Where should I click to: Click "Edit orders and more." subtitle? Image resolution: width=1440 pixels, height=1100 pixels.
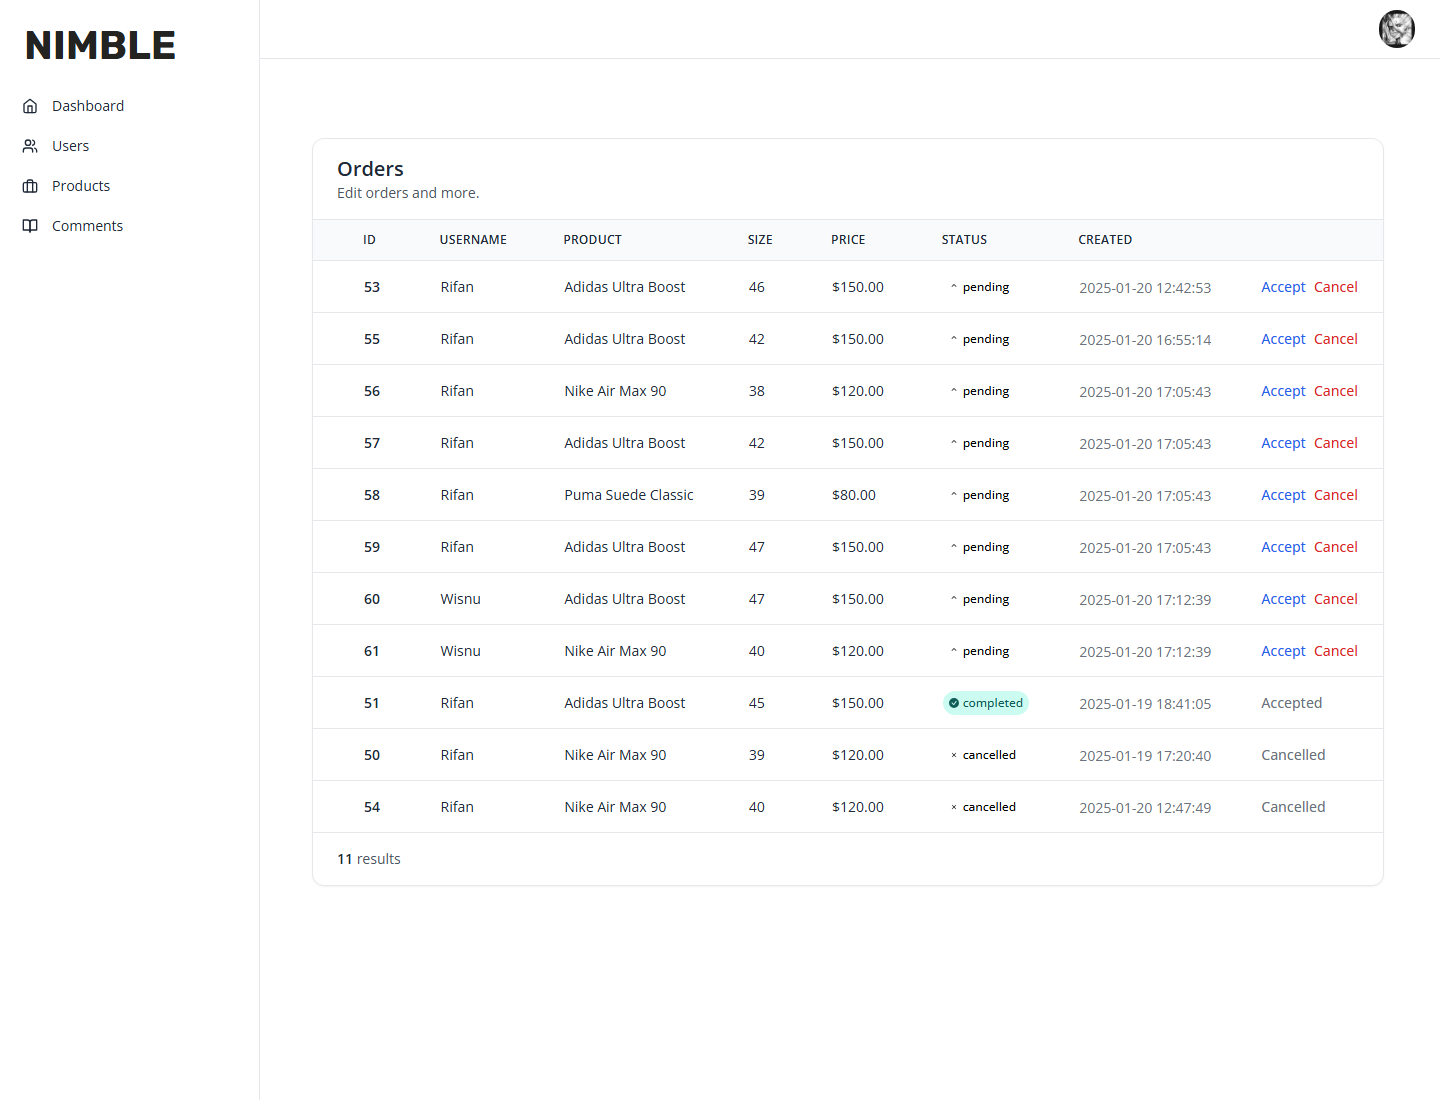408,193
